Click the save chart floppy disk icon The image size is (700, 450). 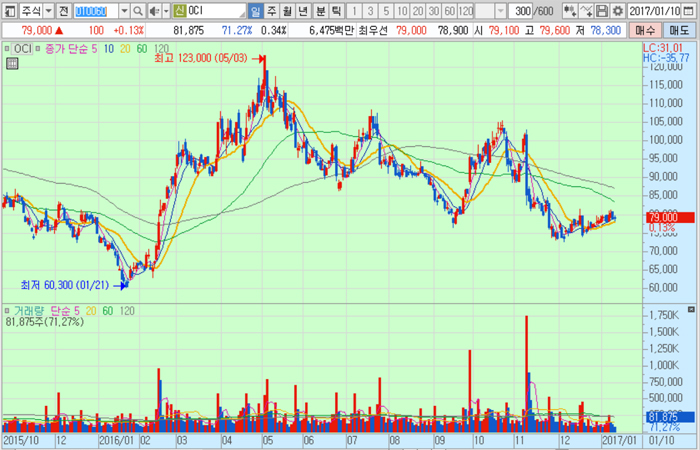click(602, 10)
